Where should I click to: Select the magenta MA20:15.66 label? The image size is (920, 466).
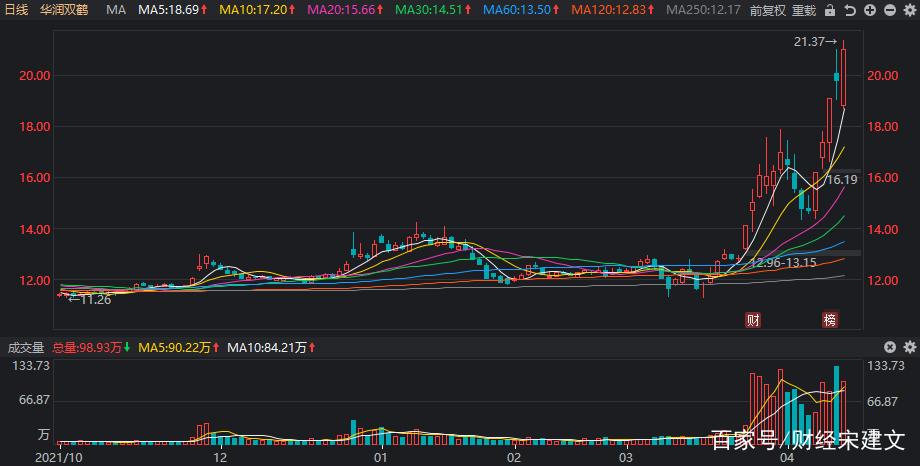click(345, 10)
